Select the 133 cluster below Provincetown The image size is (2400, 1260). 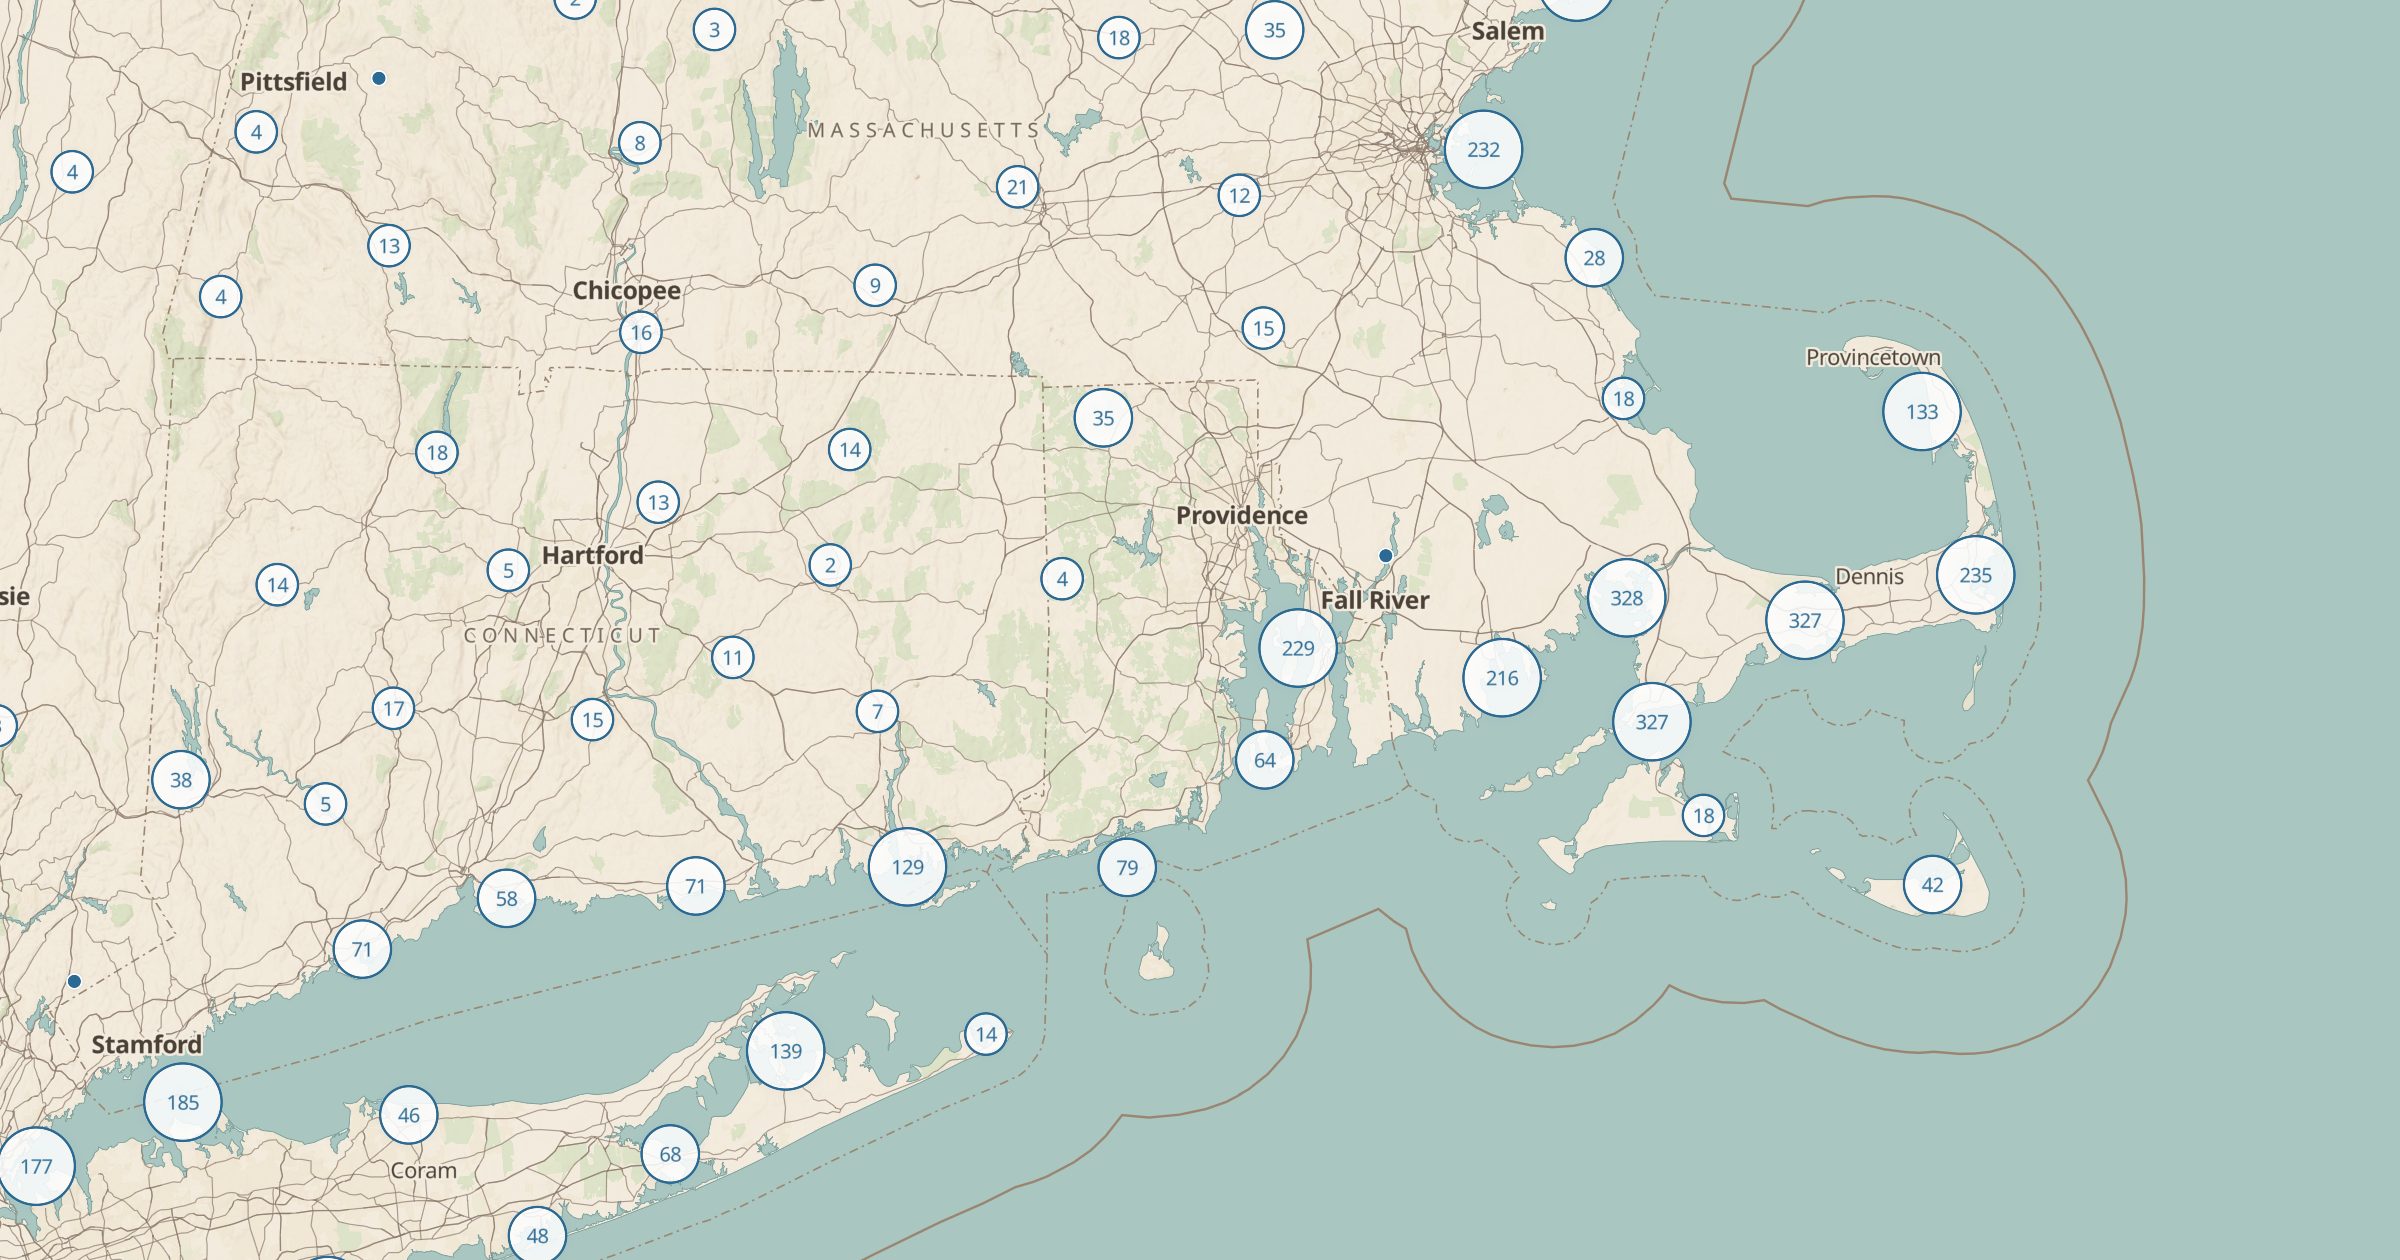1921,412
